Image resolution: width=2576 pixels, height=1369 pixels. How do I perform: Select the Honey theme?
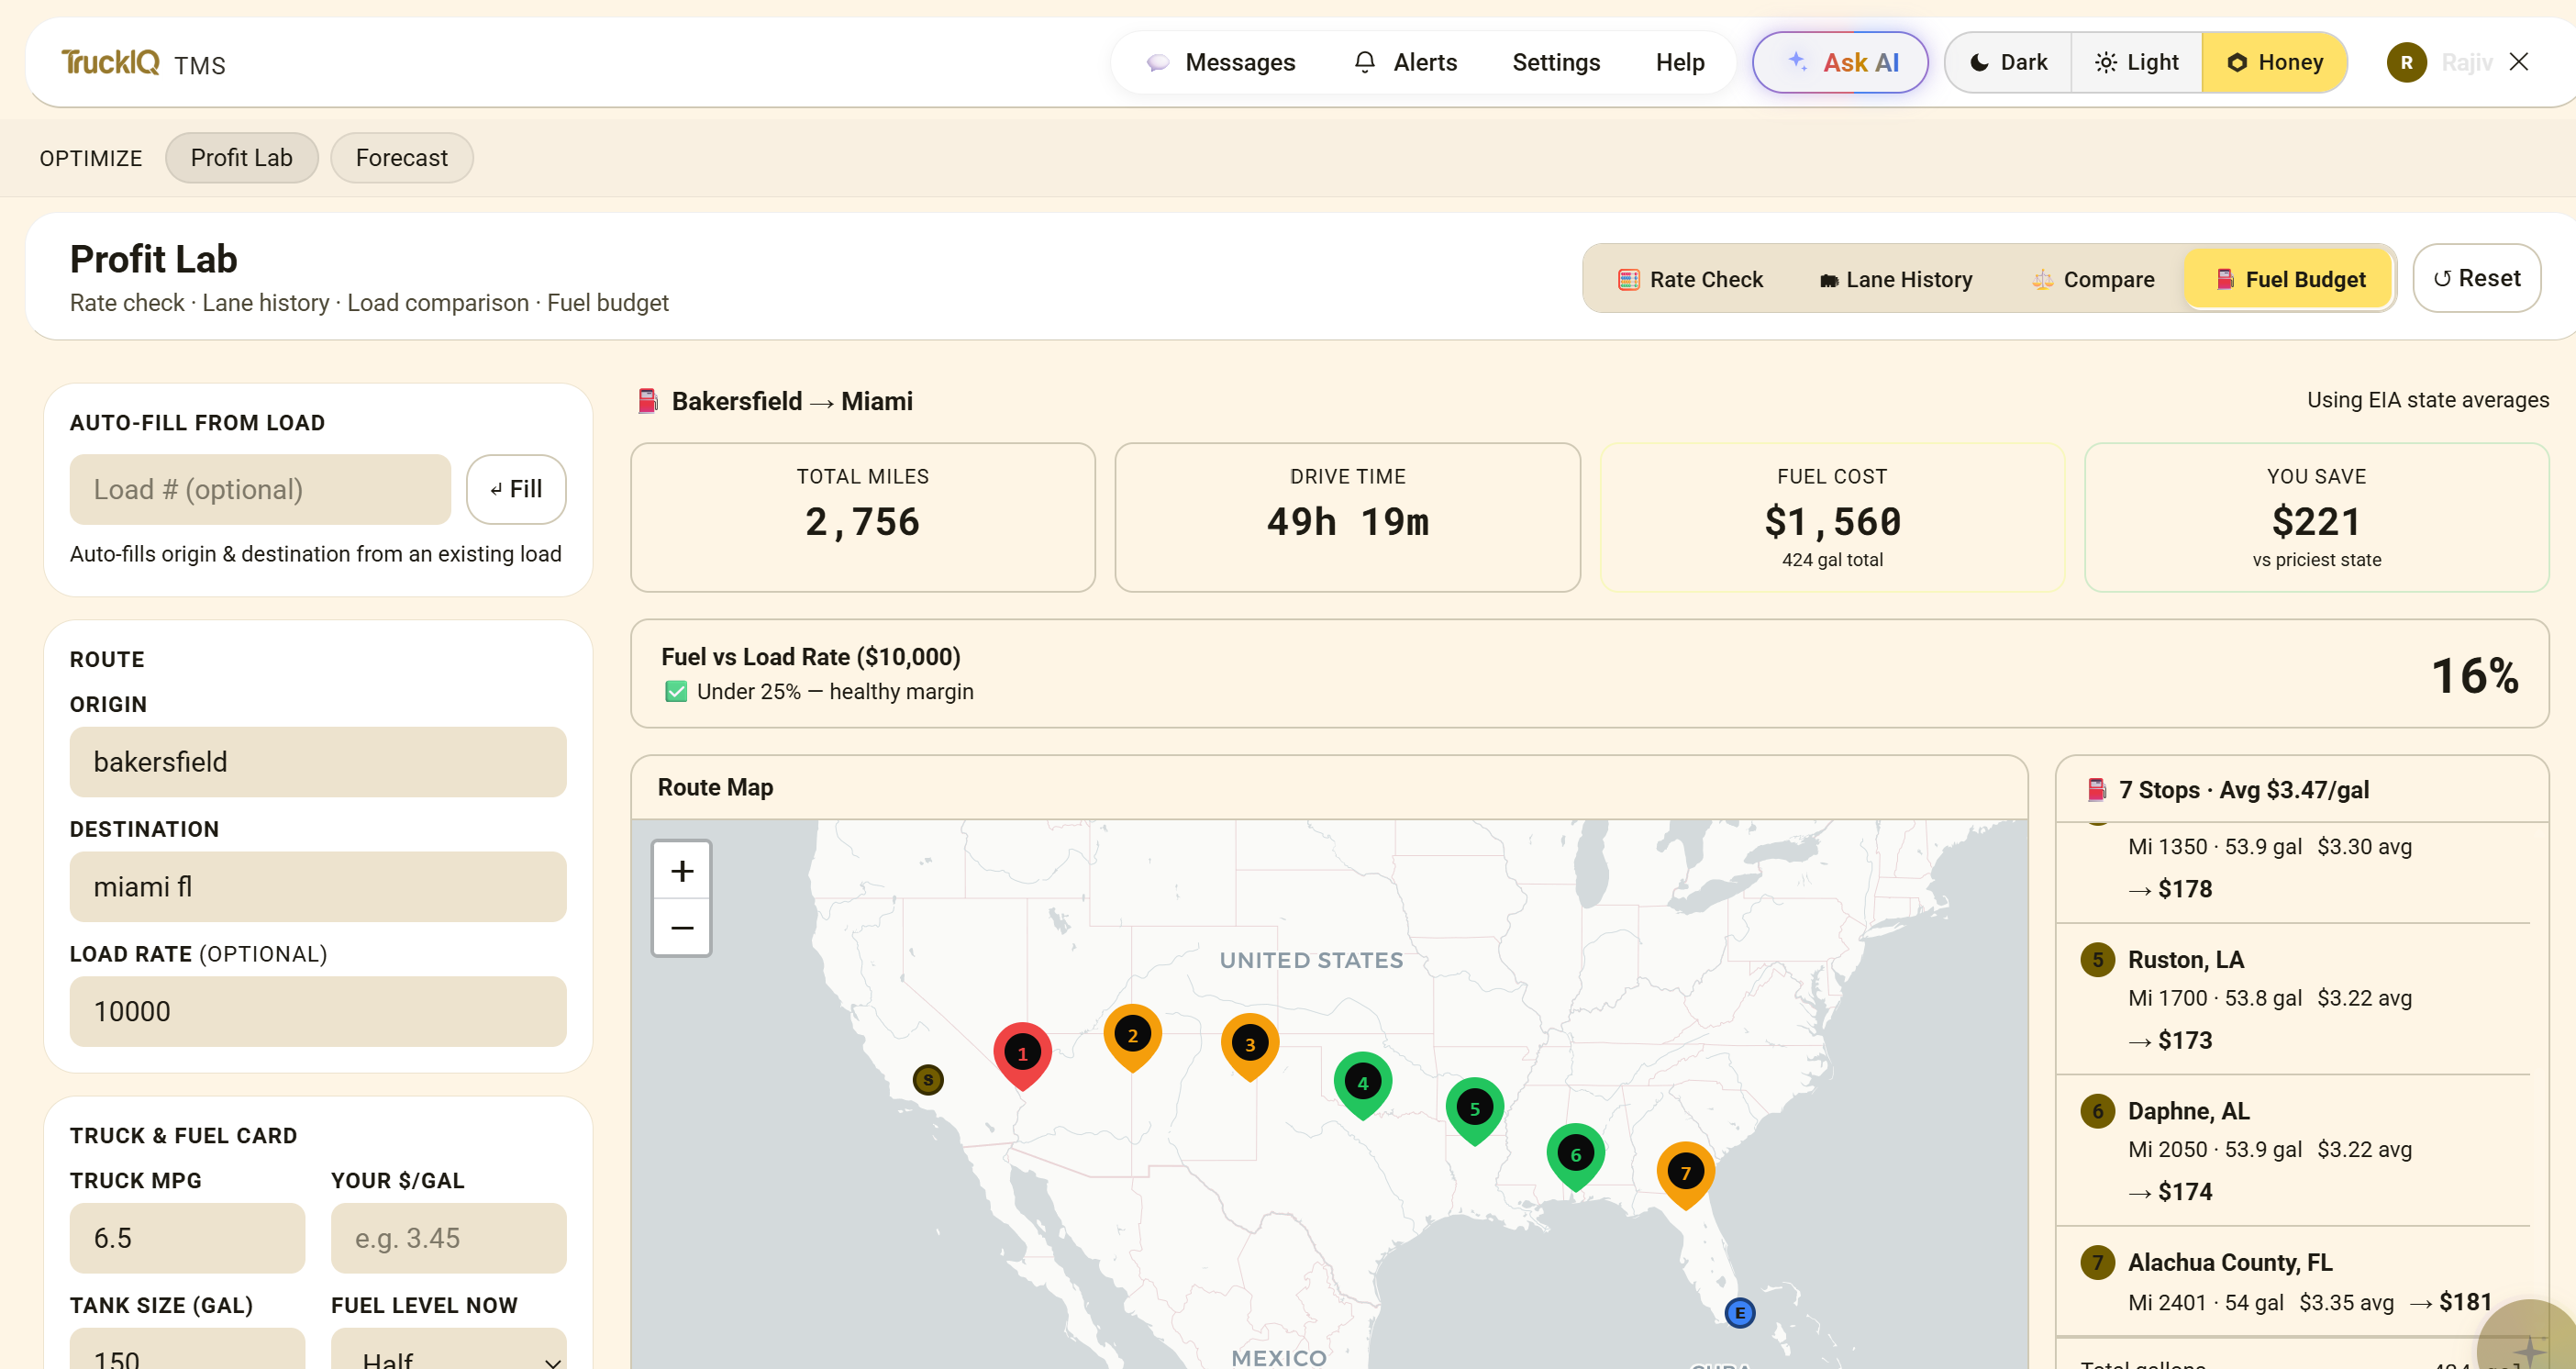coord(2274,62)
